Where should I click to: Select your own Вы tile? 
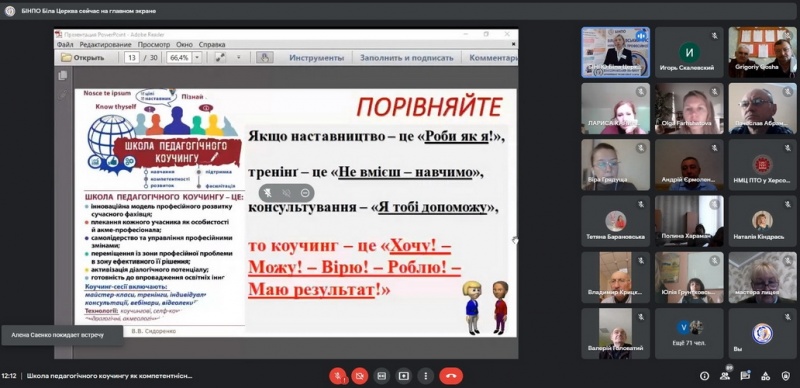(x=762, y=333)
